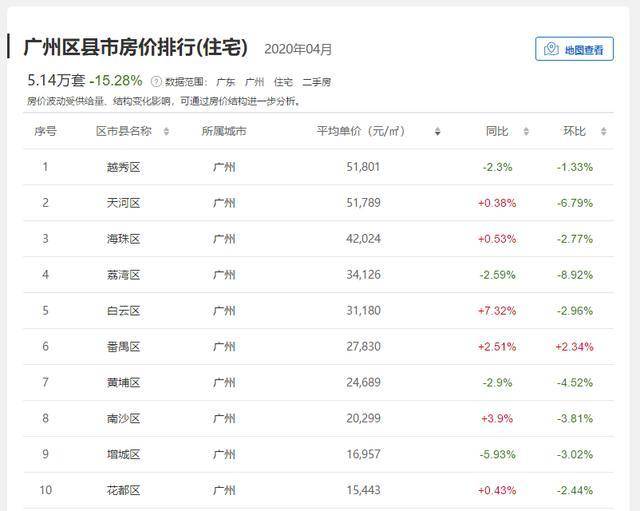Viewport: 640px width, 511px height.
Task: Select 广东 in data range
Action: [226, 82]
